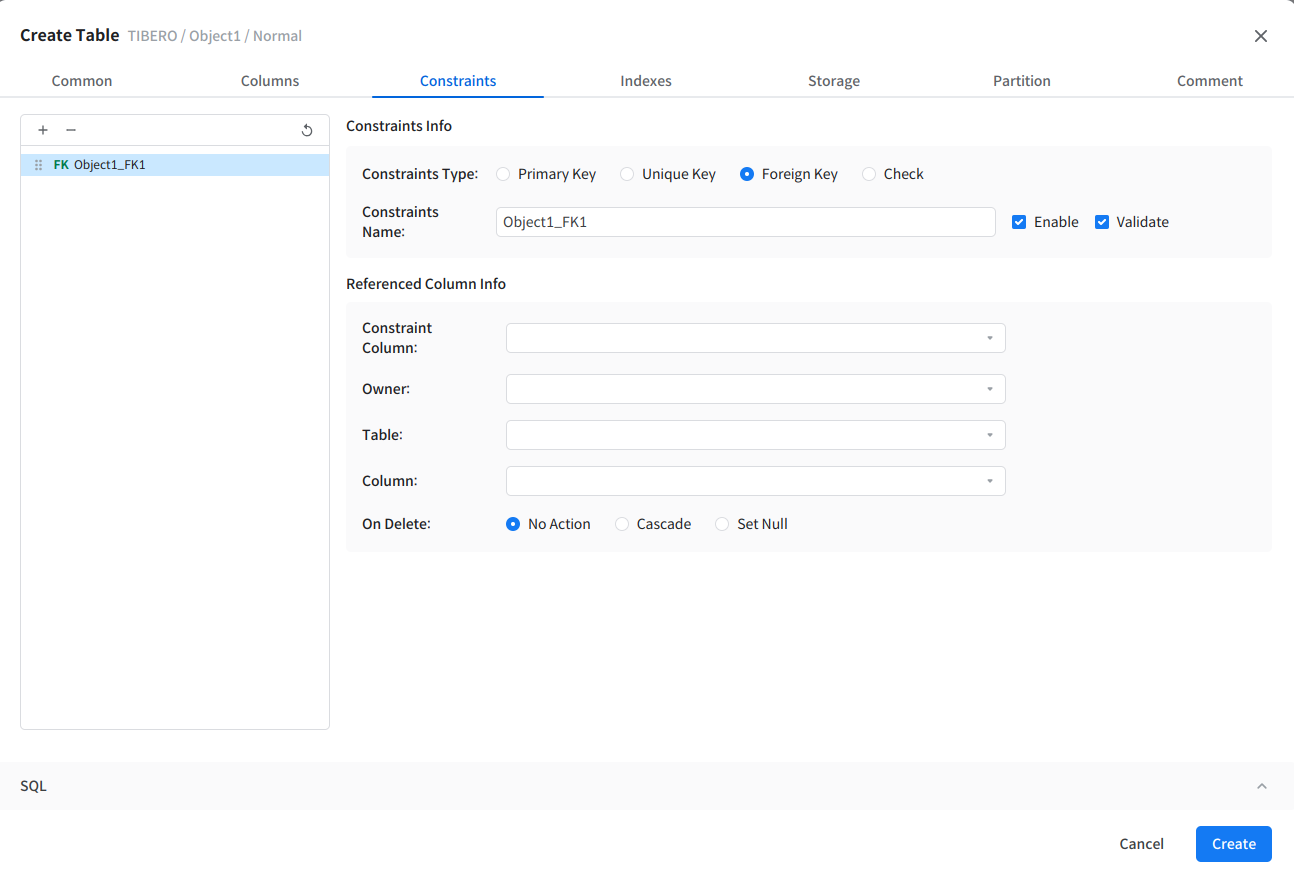Open the Constraint Column dropdown
The width and height of the screenshot is (1294, 882).
755,338
